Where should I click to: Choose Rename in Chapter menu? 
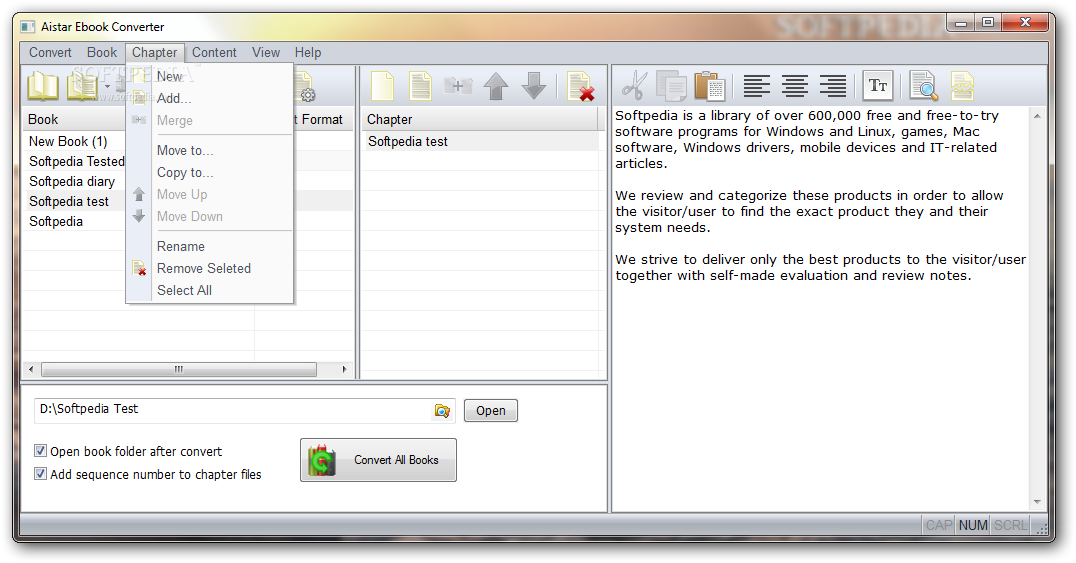point(210,246)
